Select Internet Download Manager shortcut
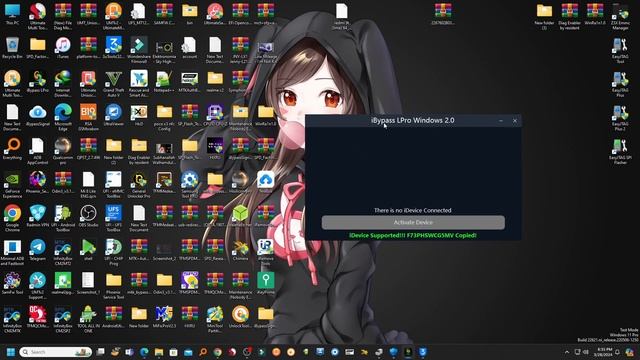640x360 pixels. tap(63, 84)
